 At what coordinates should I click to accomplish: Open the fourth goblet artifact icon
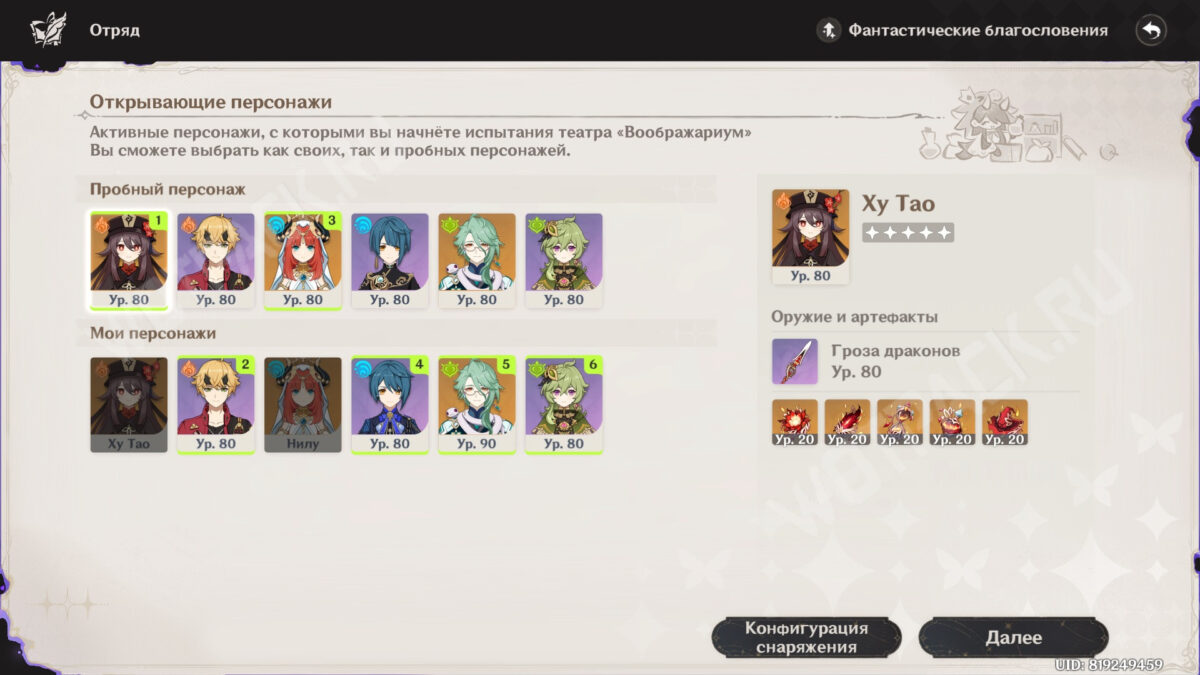pos(952,422)
